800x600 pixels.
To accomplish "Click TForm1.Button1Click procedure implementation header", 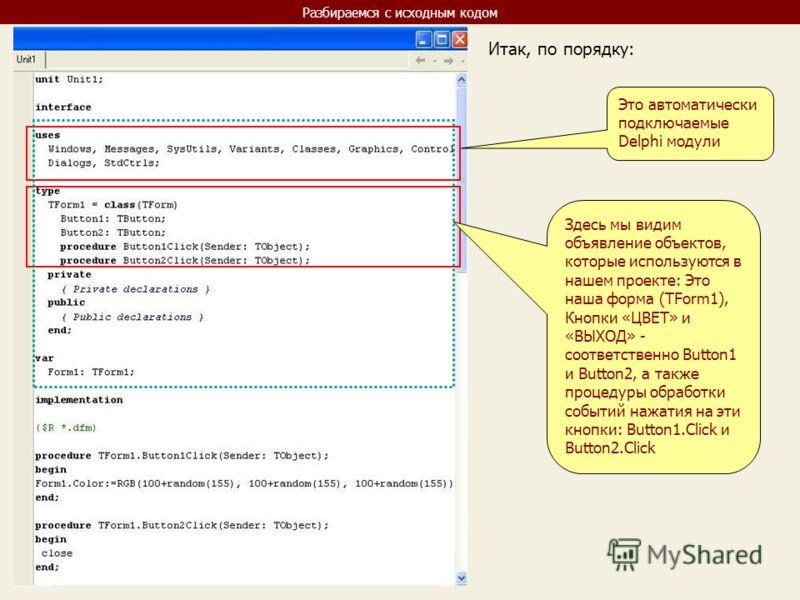I will point(182,456).
